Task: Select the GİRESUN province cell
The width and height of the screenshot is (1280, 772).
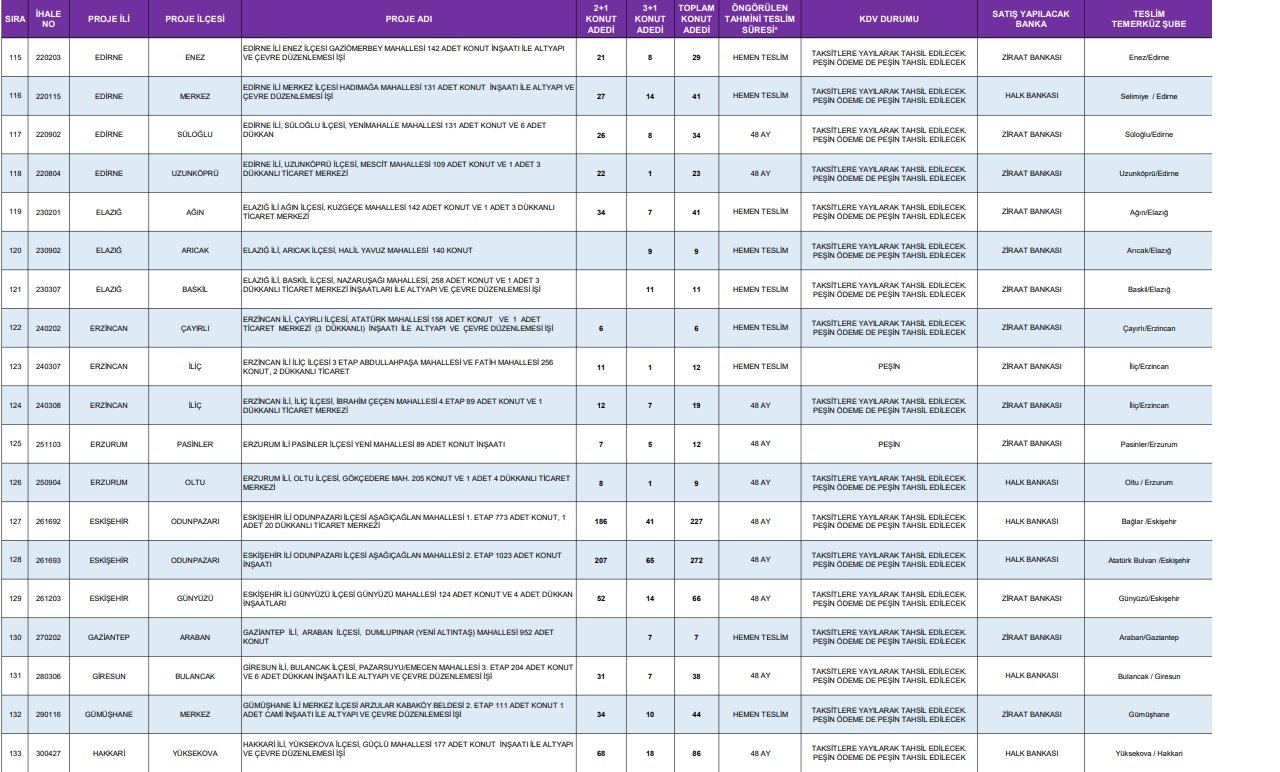Action: 109,676
